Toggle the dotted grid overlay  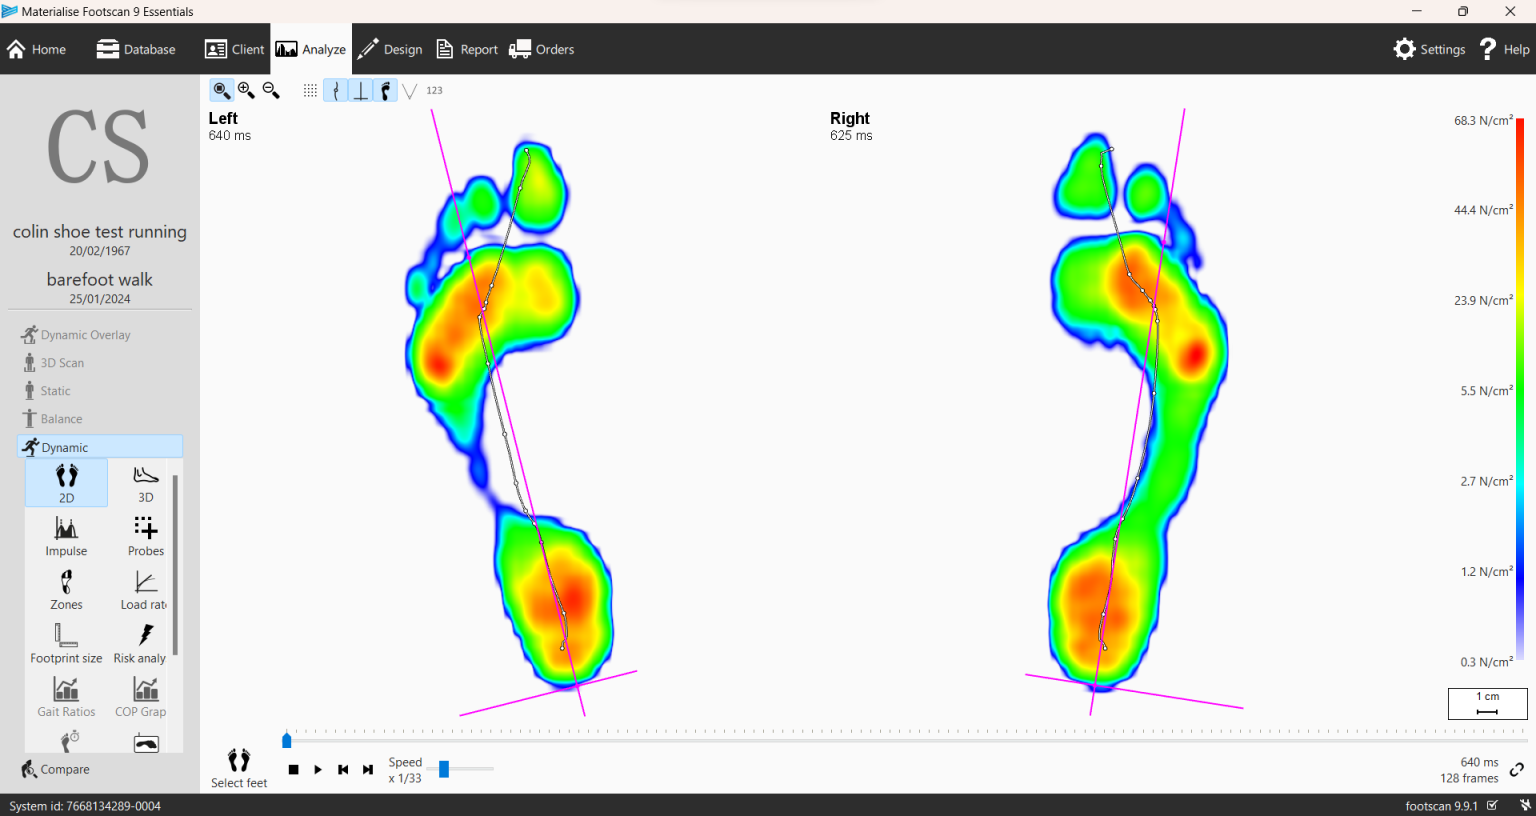point(310,90)
